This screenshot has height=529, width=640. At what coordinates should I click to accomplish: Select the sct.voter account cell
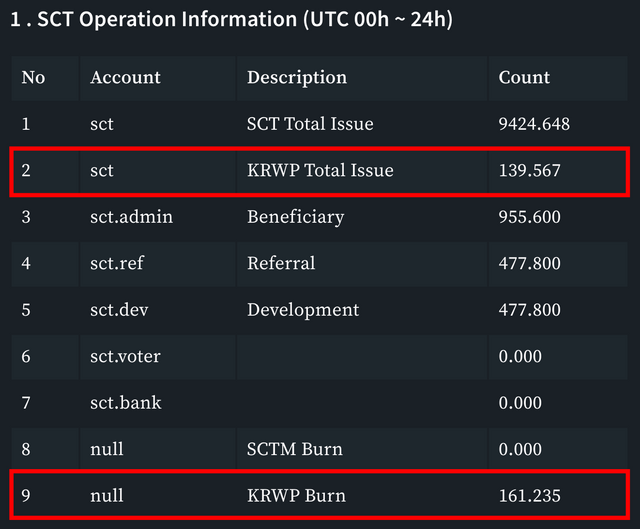125,356
